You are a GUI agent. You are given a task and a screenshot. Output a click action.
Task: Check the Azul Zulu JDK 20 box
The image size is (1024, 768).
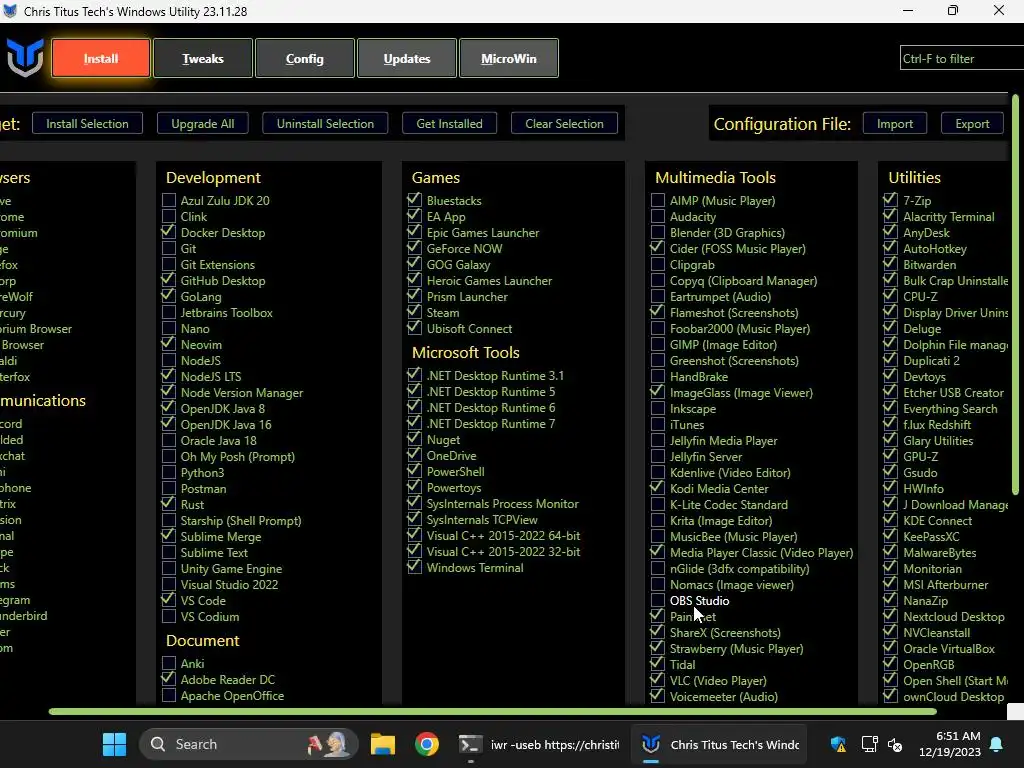[168, 200]
